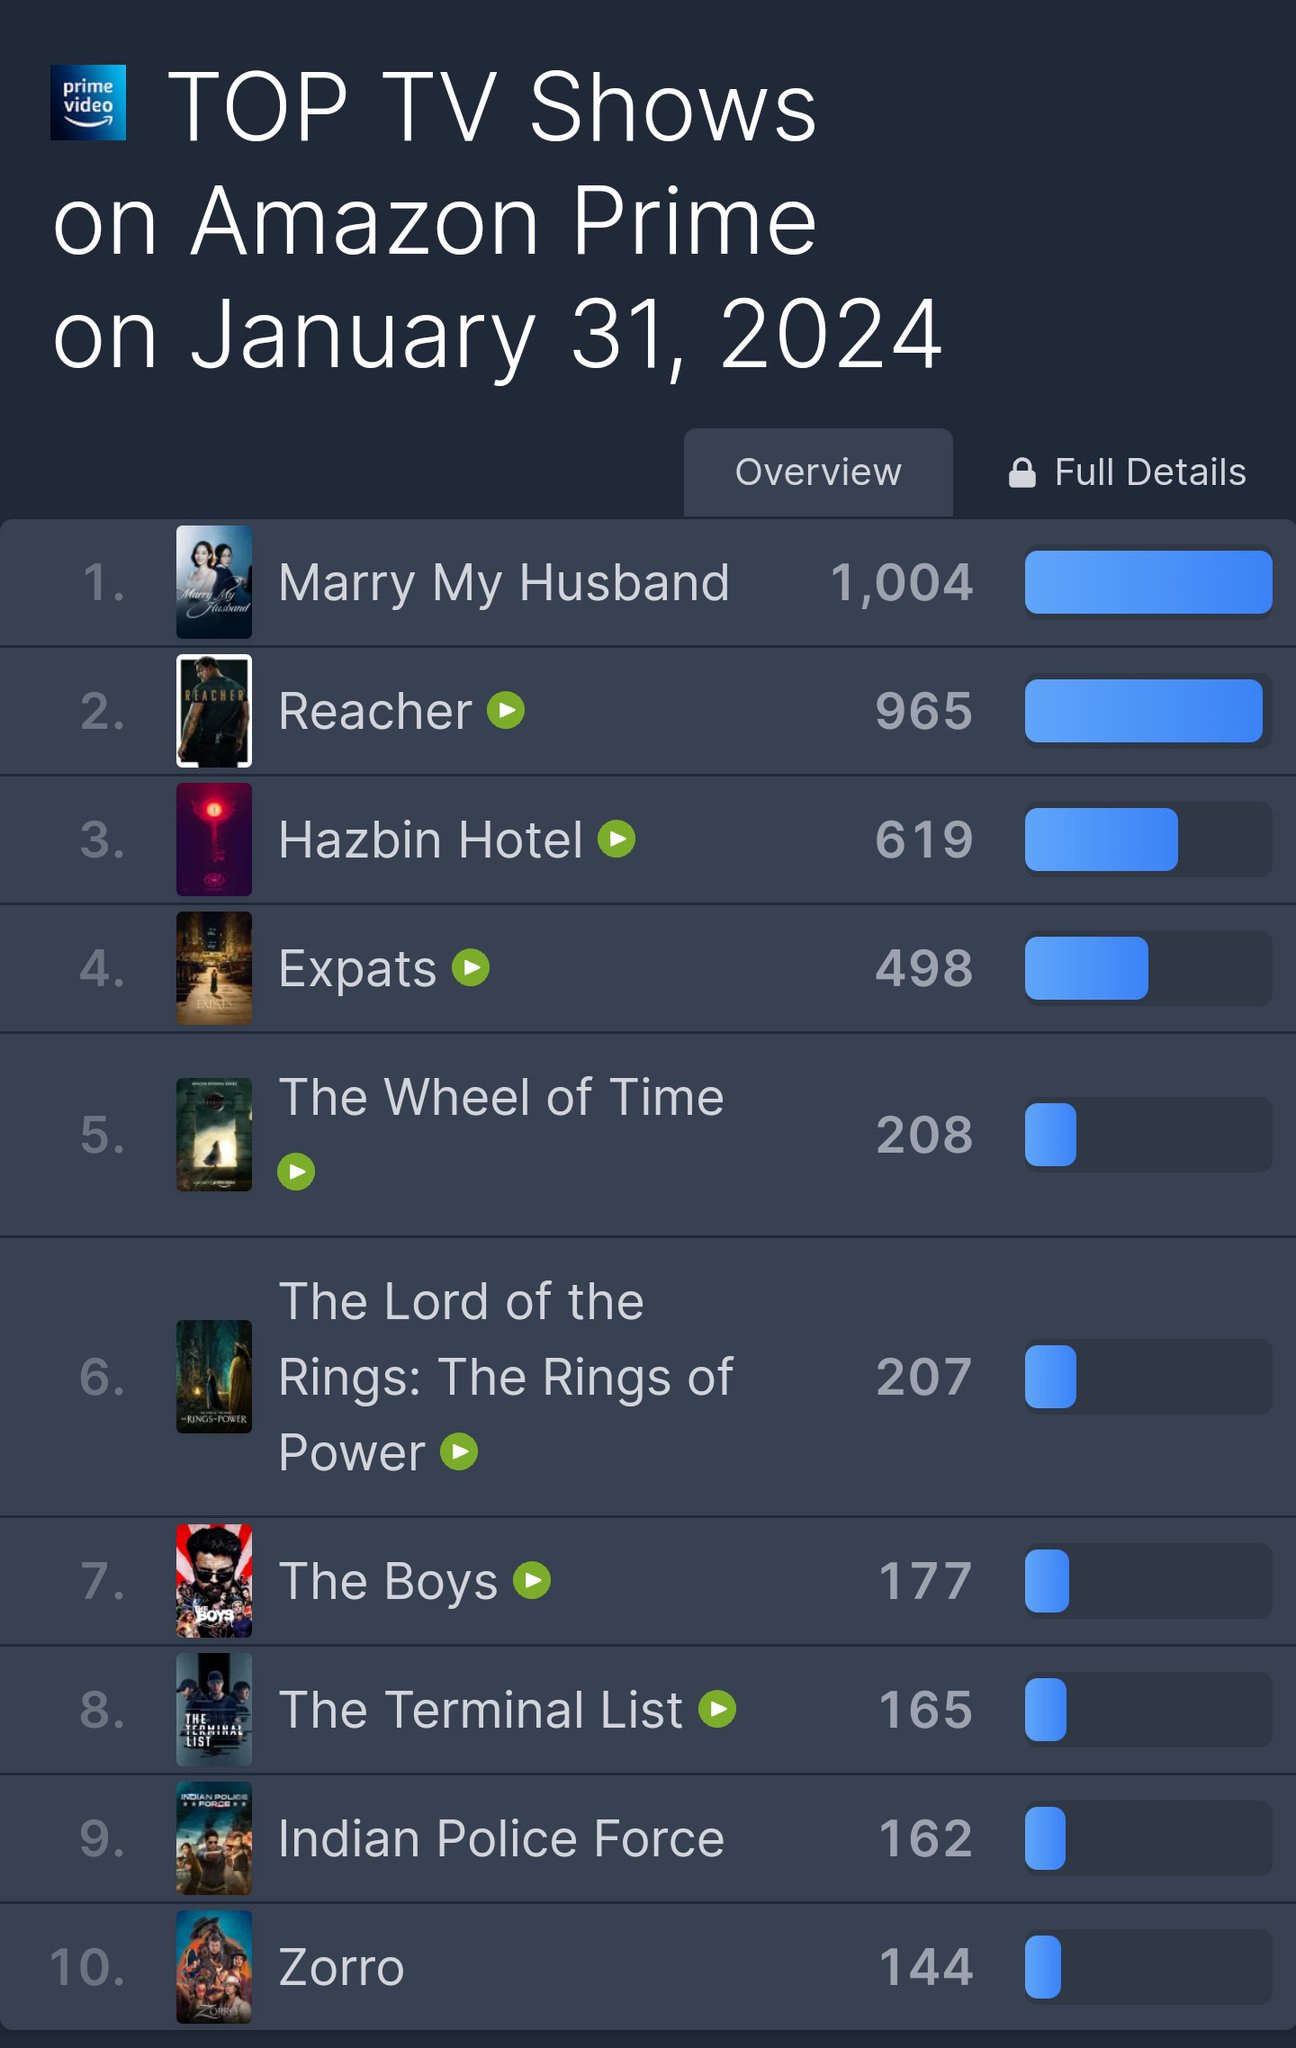Click the green play icon beside Reacher

[x=506, y=711]
